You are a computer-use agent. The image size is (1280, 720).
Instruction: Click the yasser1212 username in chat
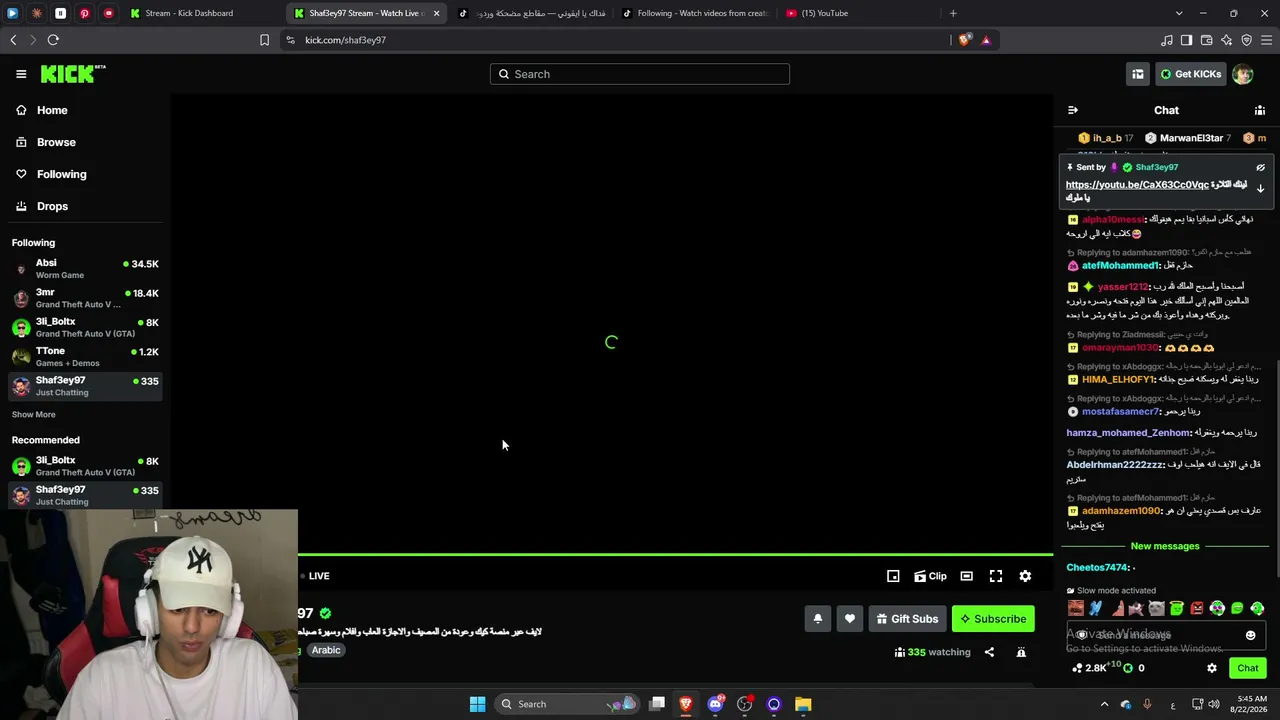pyautogui.click(x=1123, y=287)
